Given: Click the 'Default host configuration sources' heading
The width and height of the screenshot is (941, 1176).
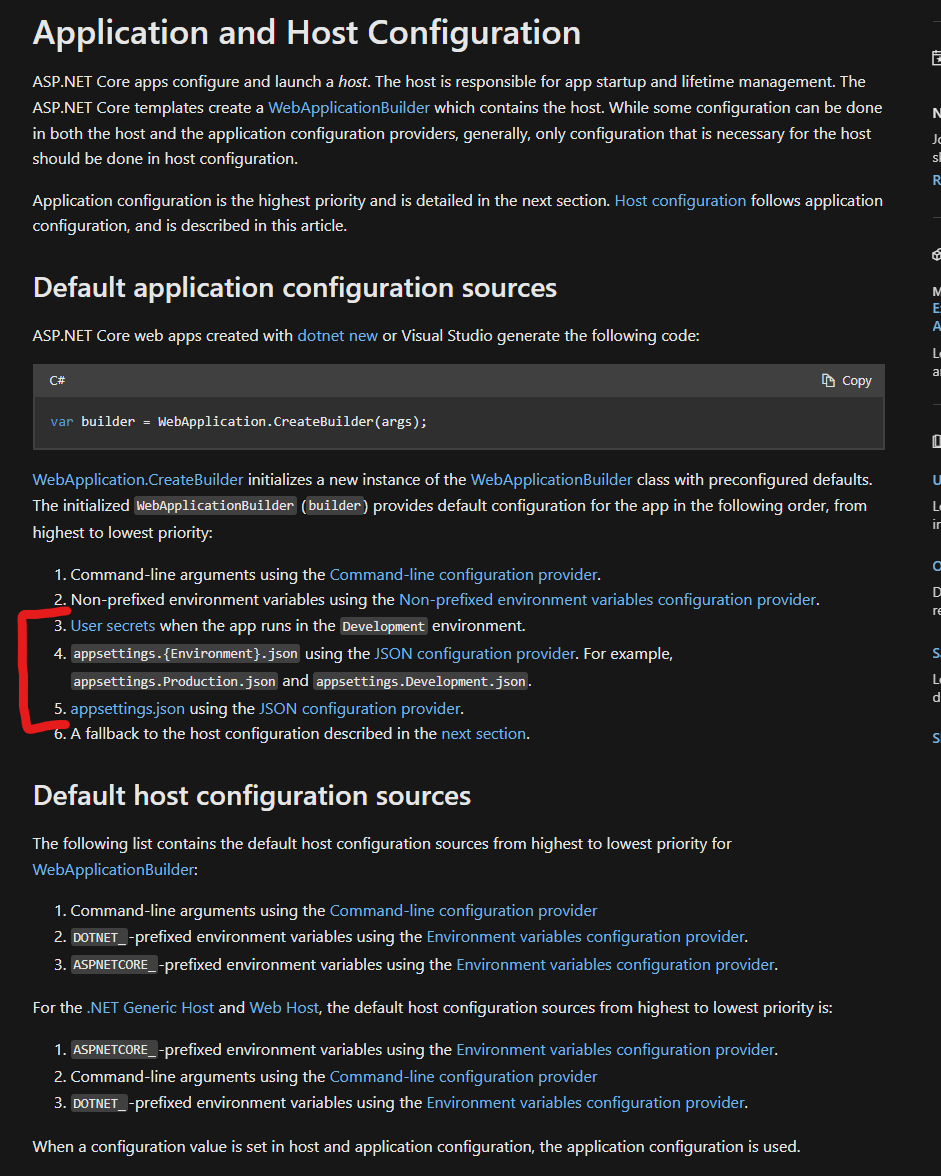Looking at the screenshot, I should point(252,795).
